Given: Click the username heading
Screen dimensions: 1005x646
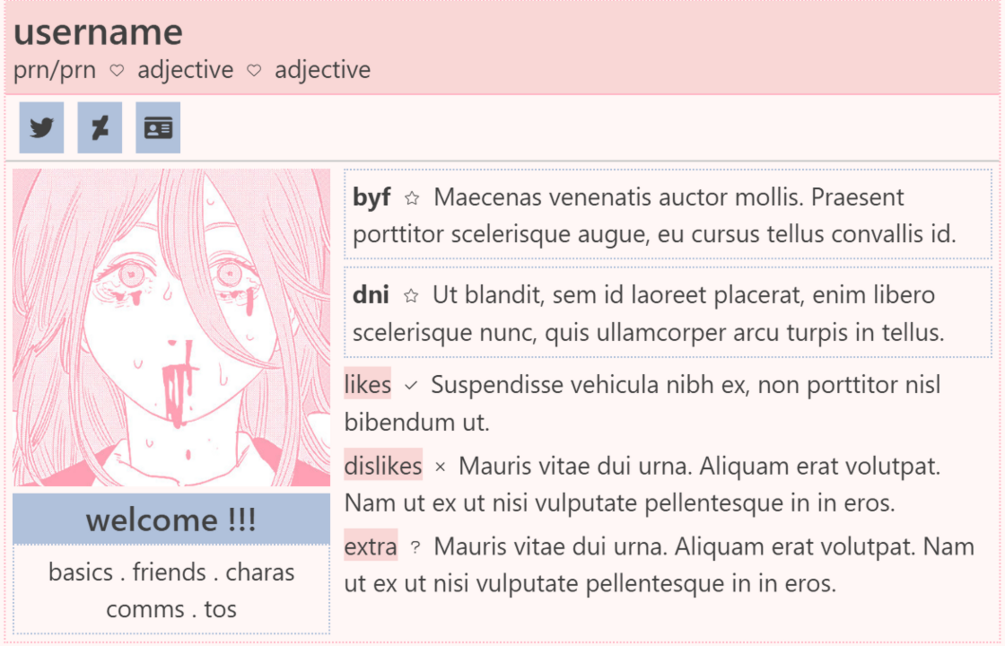Looking at the screenshot, I should tap(98, 32).
